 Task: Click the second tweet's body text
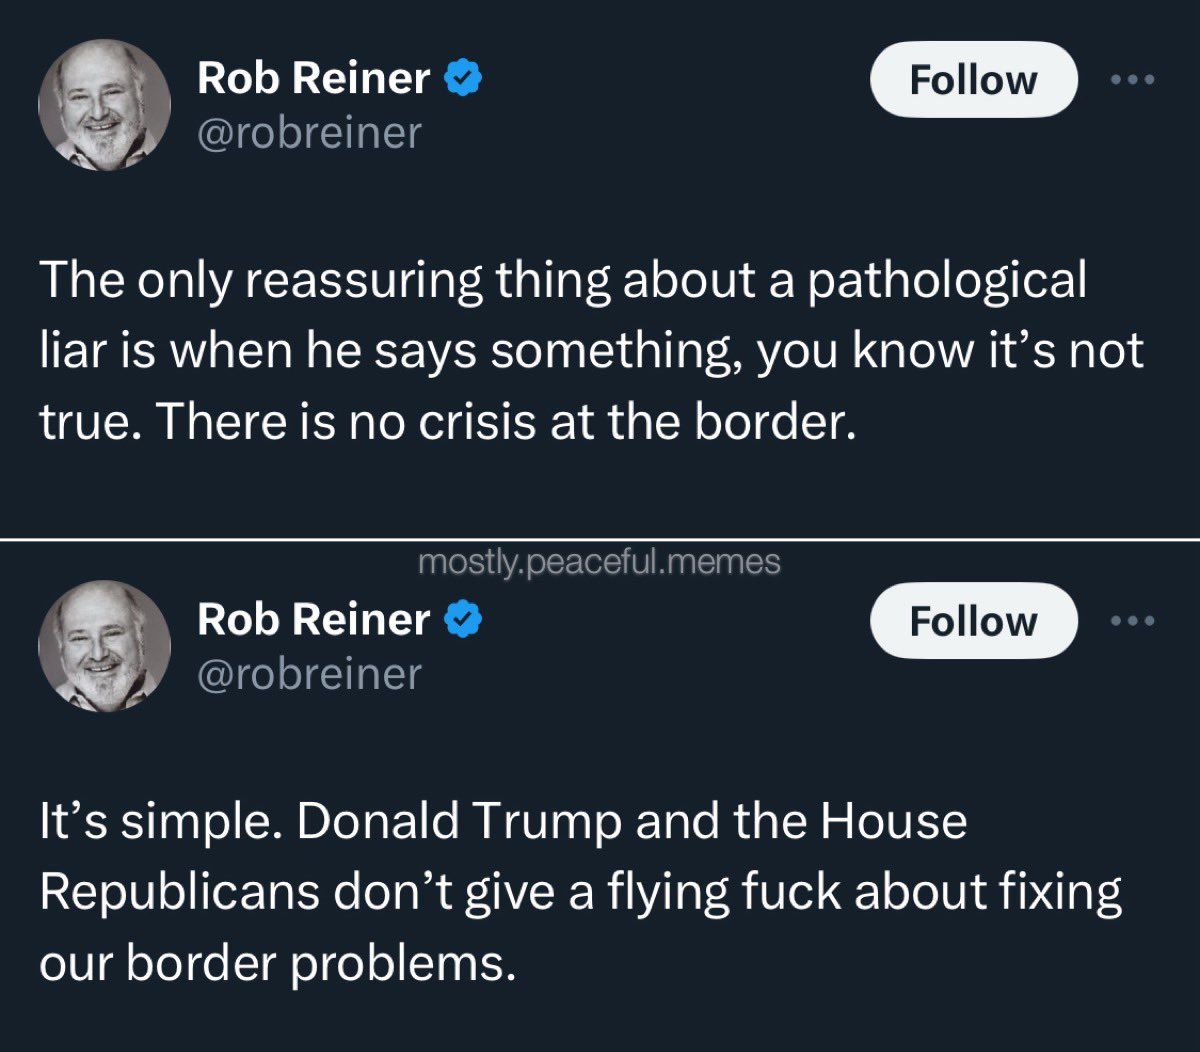tap(580, 890)
